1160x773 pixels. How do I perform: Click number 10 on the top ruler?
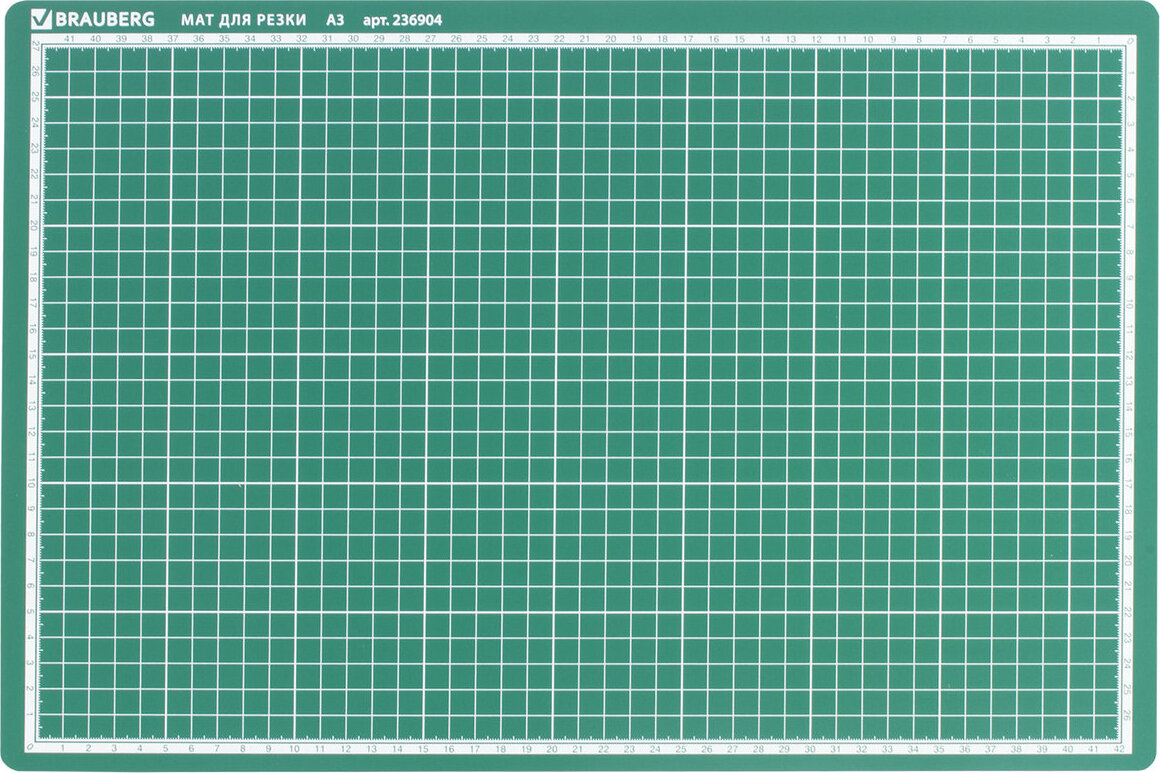[x=868, y=39]
